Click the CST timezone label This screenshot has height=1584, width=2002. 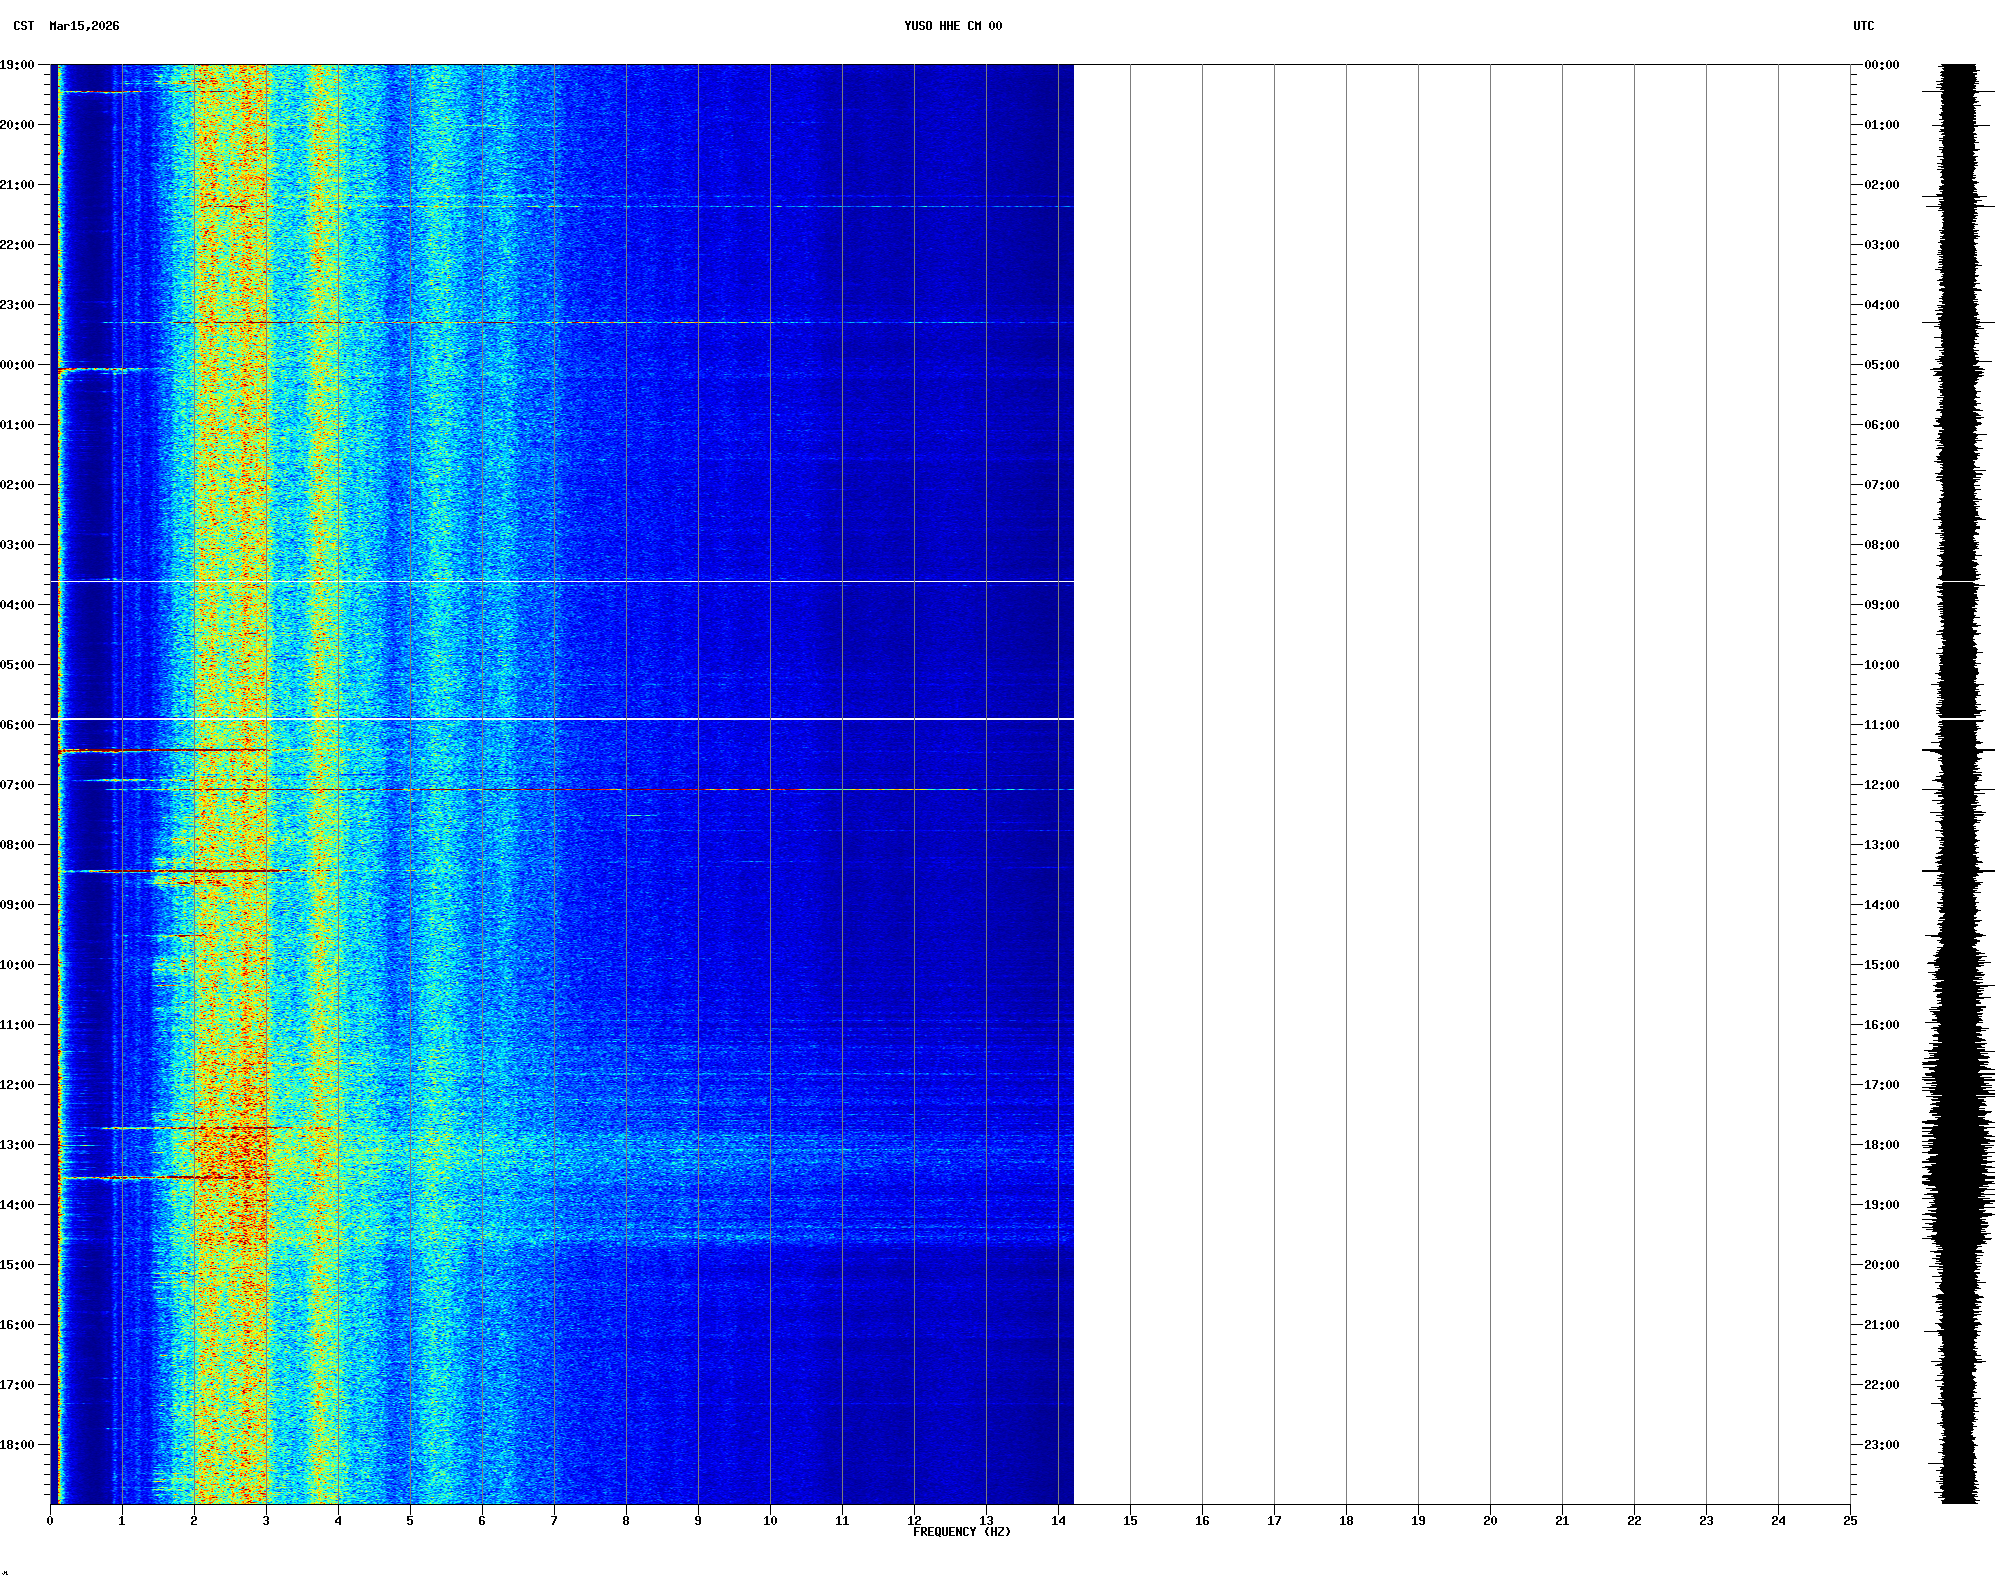(24, 26)
